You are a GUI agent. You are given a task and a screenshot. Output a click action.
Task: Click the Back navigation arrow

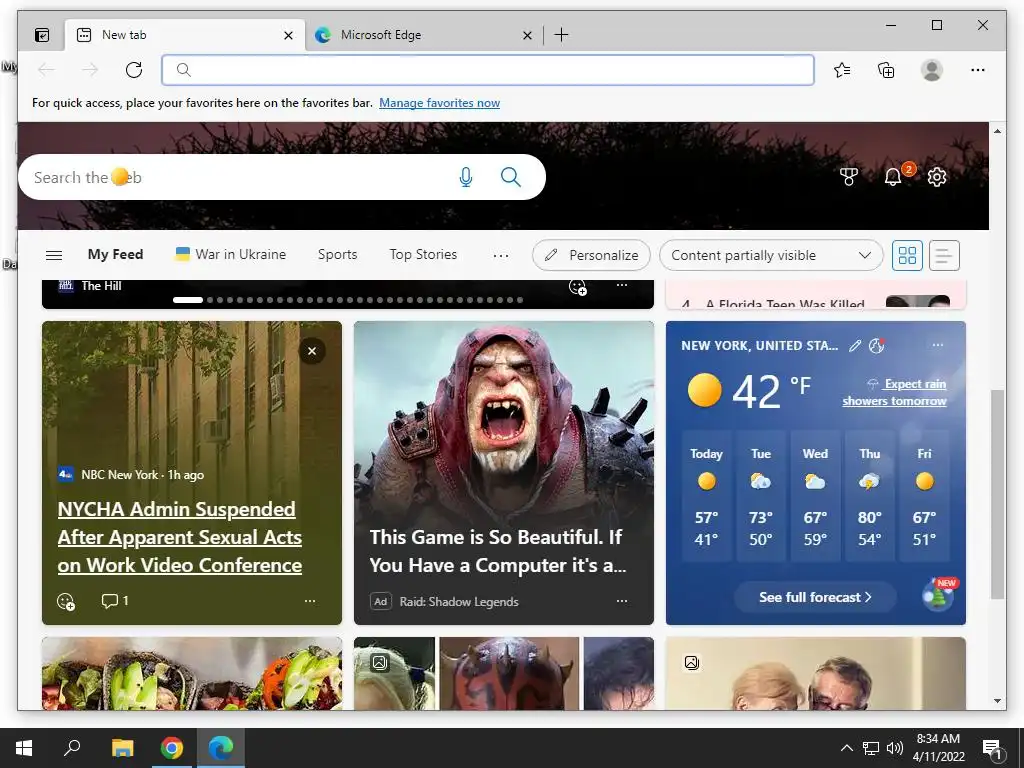(46, 70)
